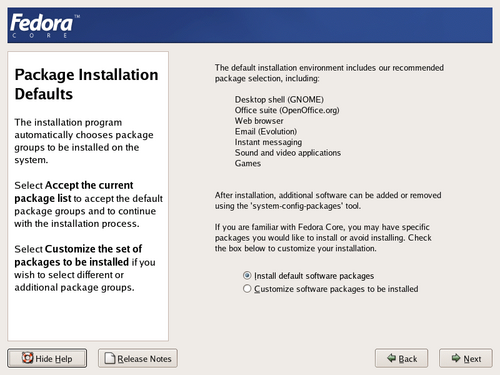Click the Fedora Core logo
Screen dimensions: 500x375
[x=45, y=26]
